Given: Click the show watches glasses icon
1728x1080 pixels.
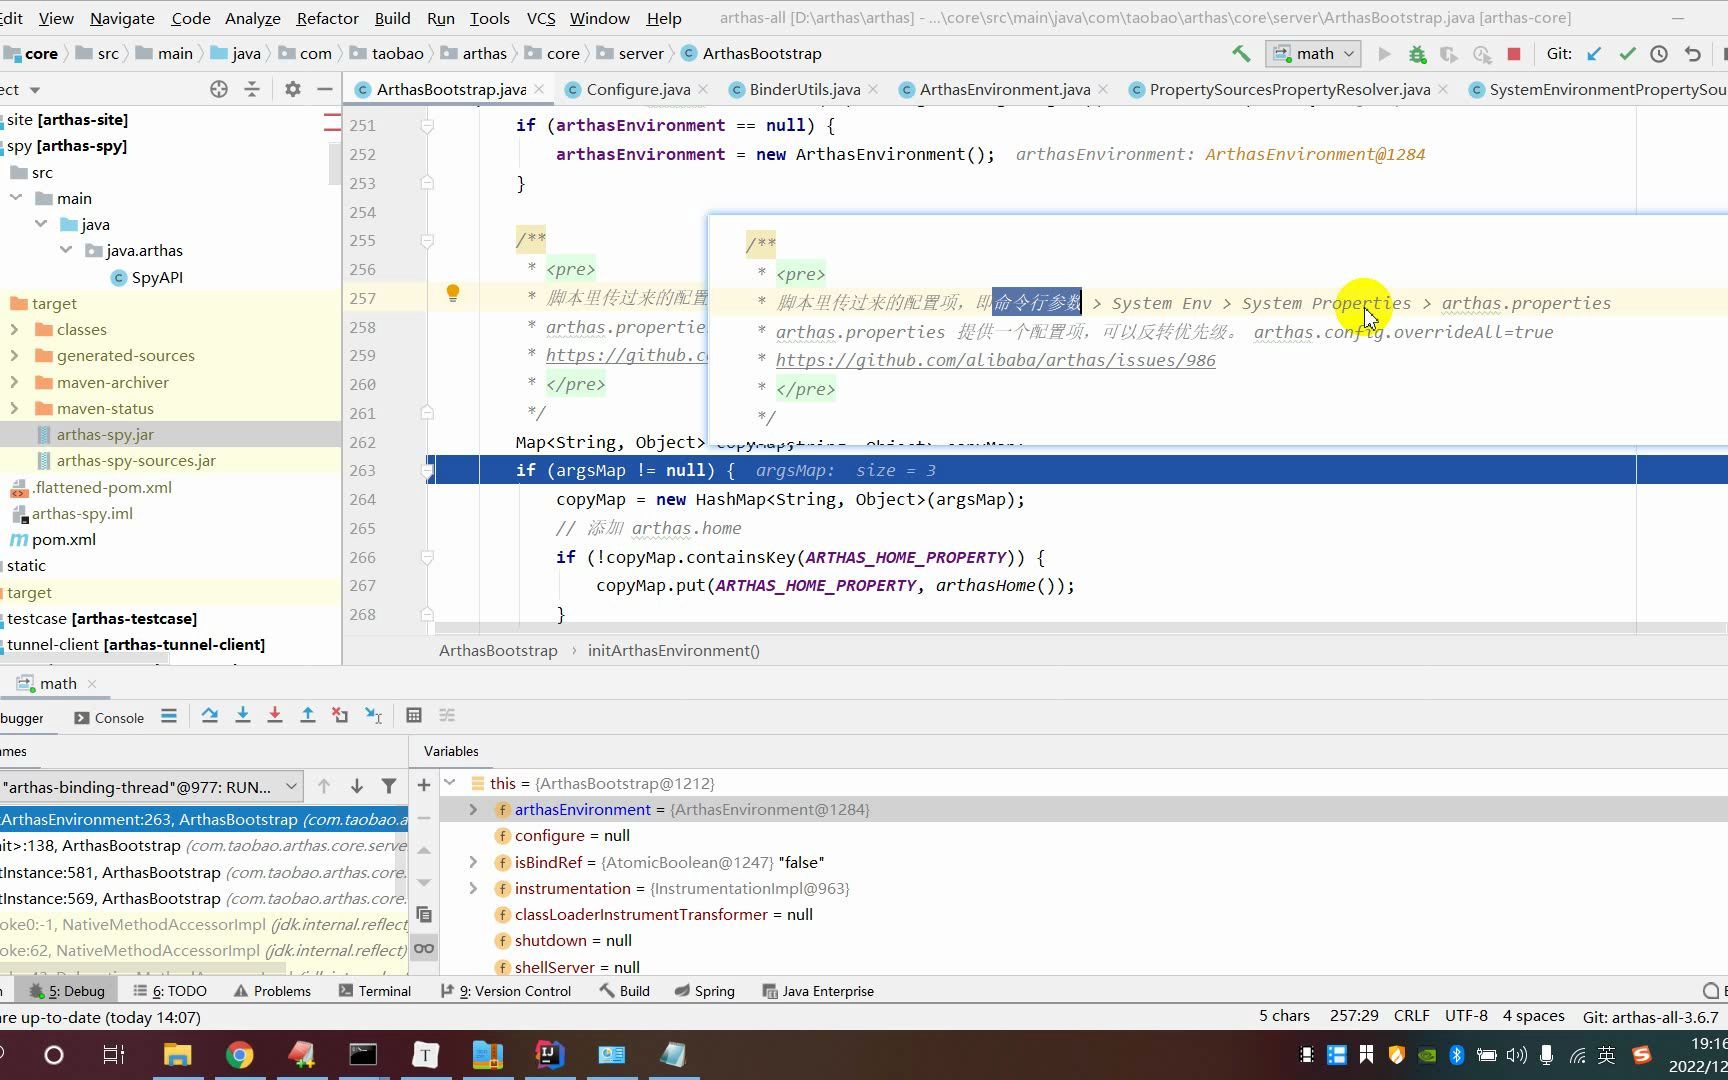Looking at the screenshot, I should 424,948.
